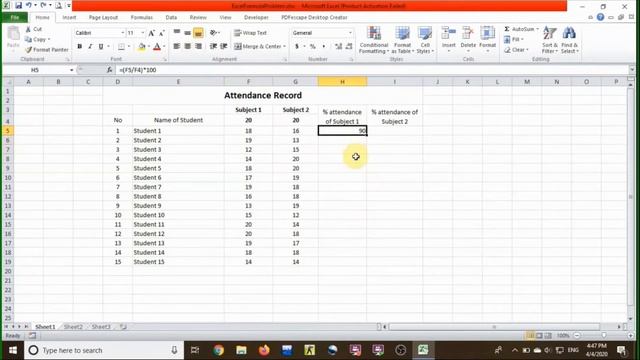Click the AutoSum button
This screenshot has height=360, width=640.
pyautogui.click(x=521, y=29)
